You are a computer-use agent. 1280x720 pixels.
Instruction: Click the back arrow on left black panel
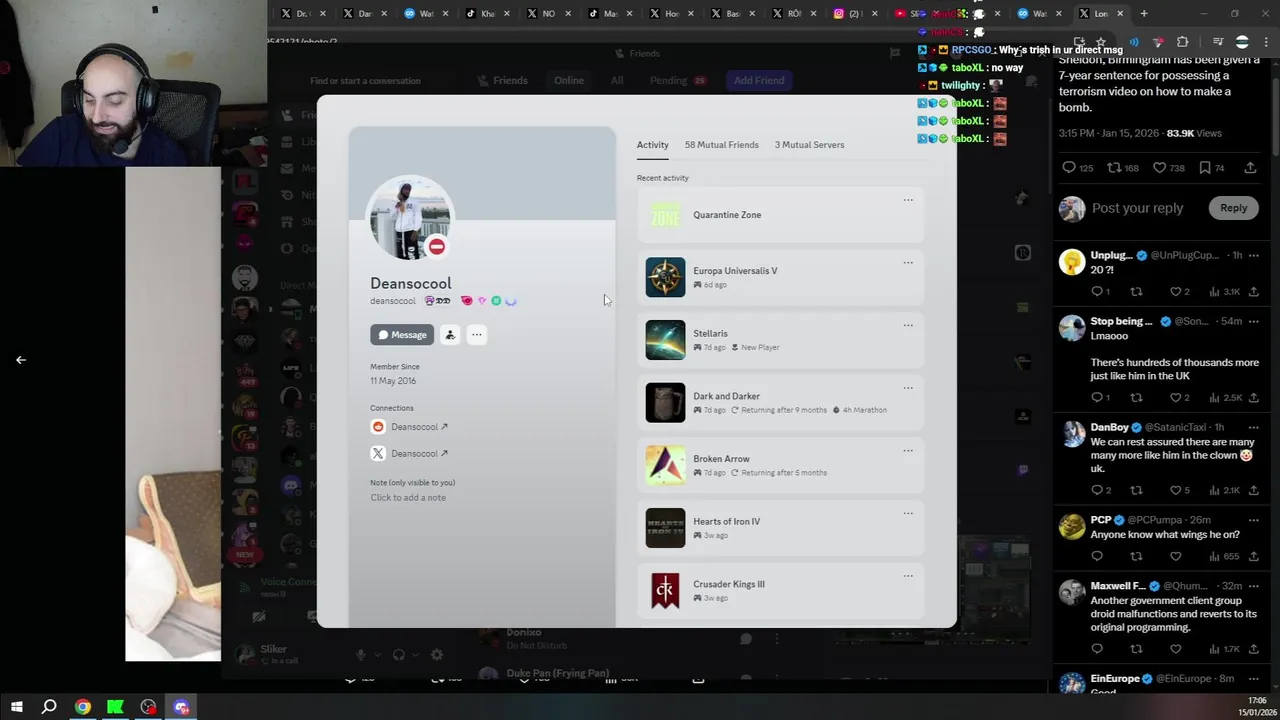(21, 360)
